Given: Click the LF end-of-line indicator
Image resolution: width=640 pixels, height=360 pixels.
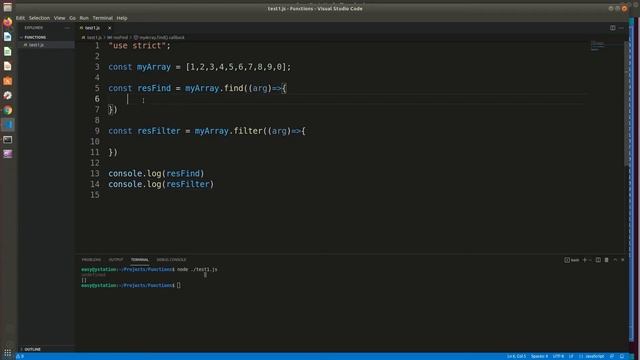Looking at the screenshot, I should [x=571, y=356].
